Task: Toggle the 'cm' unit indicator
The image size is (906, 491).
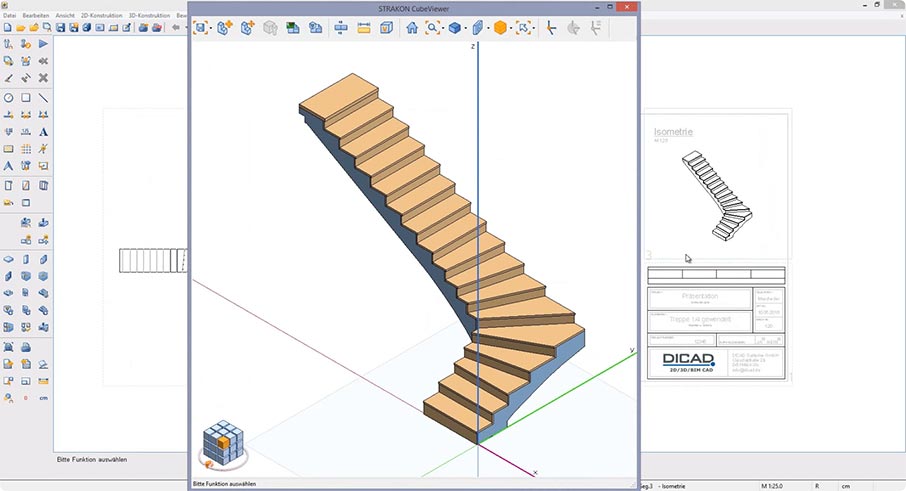Action: (44, 398)
